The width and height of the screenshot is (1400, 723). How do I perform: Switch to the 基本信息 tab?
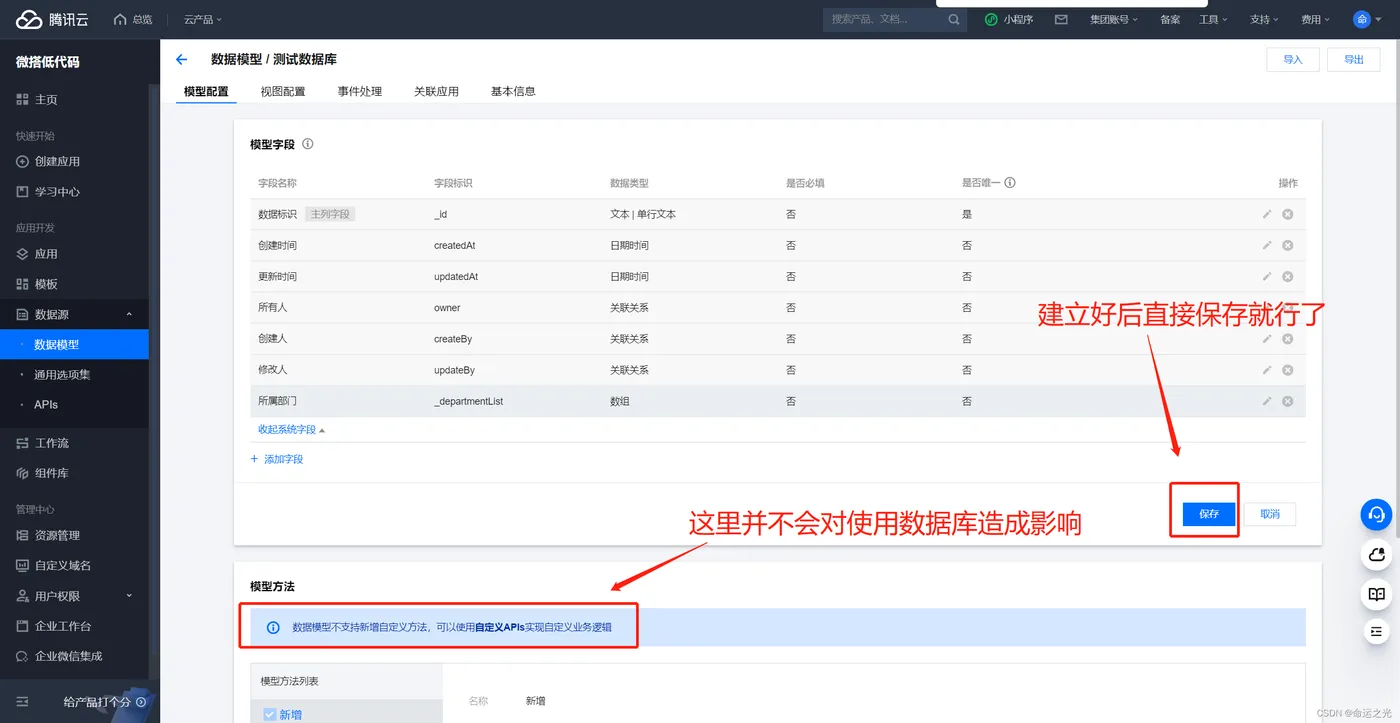pos(513,91)
